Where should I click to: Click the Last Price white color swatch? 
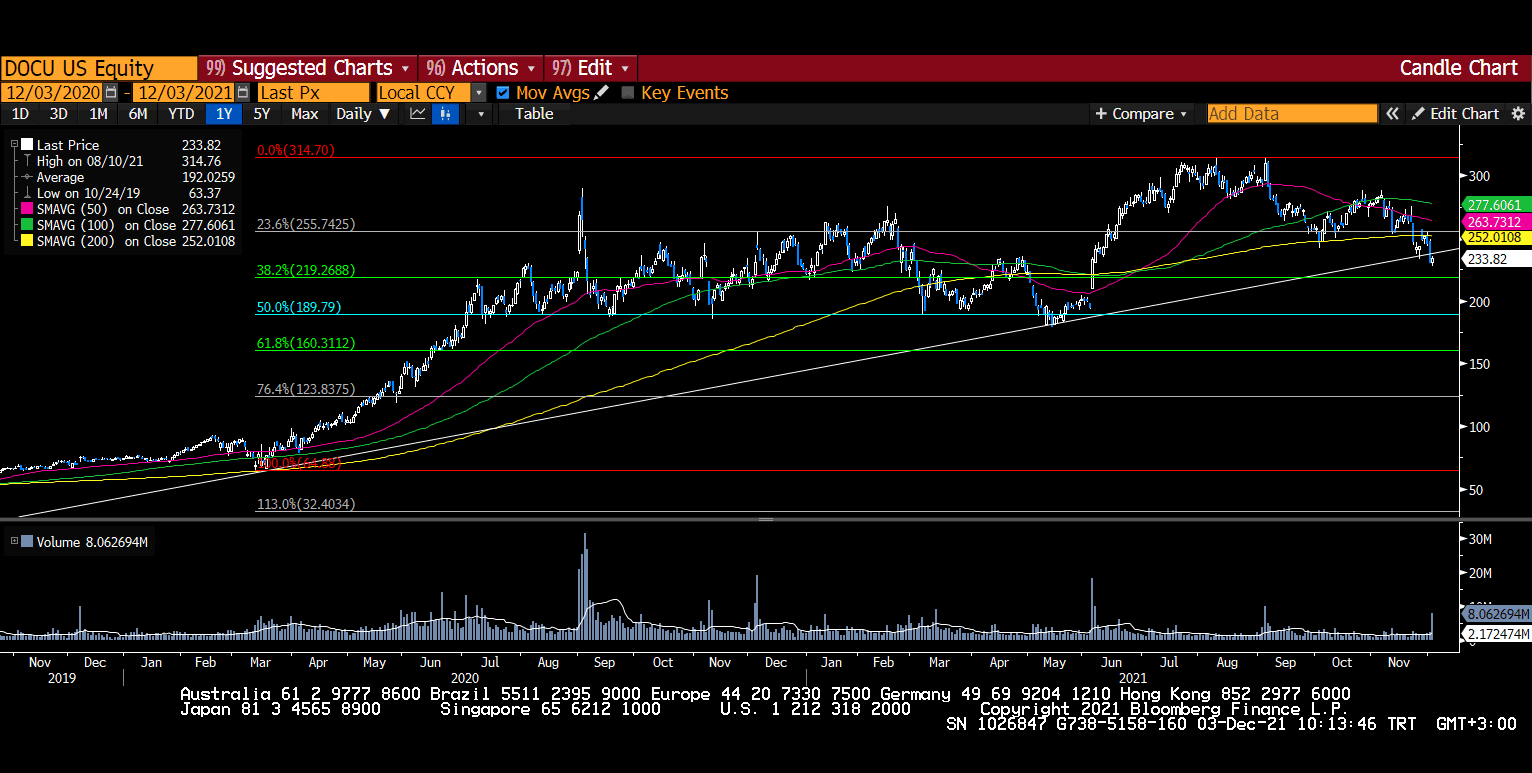pyautogui.click(x=27, y=145)
